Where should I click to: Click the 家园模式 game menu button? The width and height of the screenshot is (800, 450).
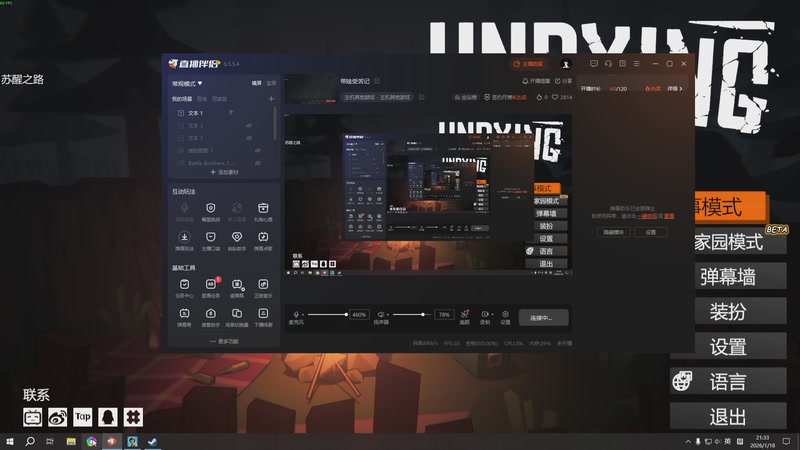[x=740, y=242]
